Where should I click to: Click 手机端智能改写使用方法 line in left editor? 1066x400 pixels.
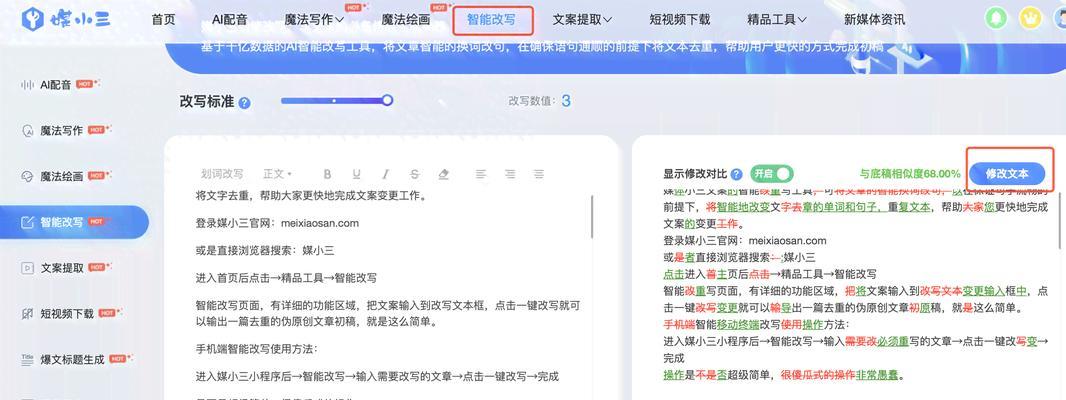(256, 349)
